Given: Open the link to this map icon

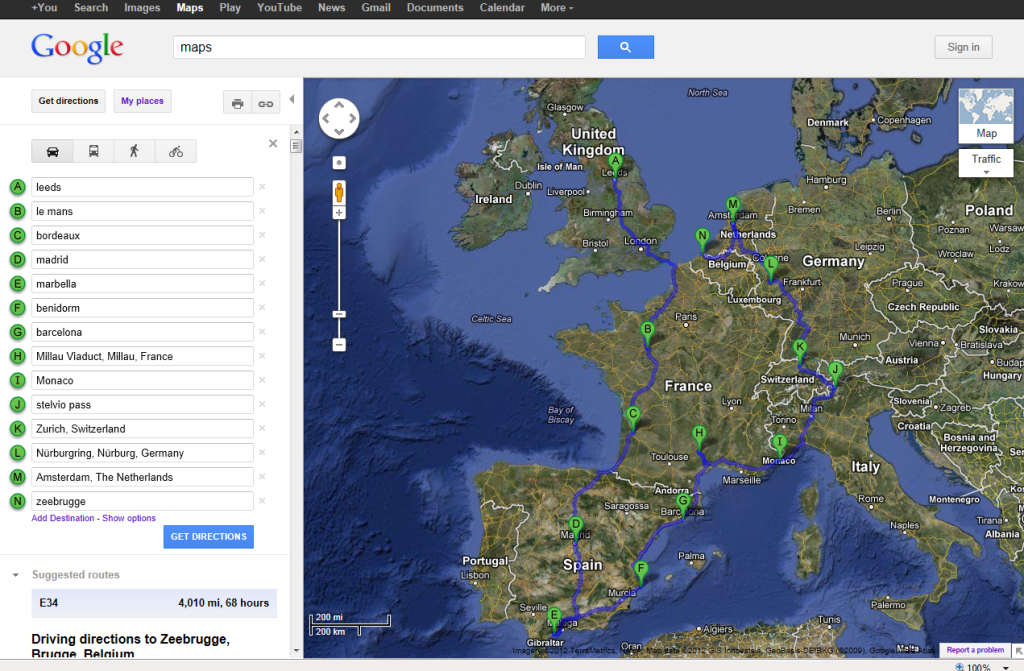Looking at the screenshot, I should tap(265, 102).
